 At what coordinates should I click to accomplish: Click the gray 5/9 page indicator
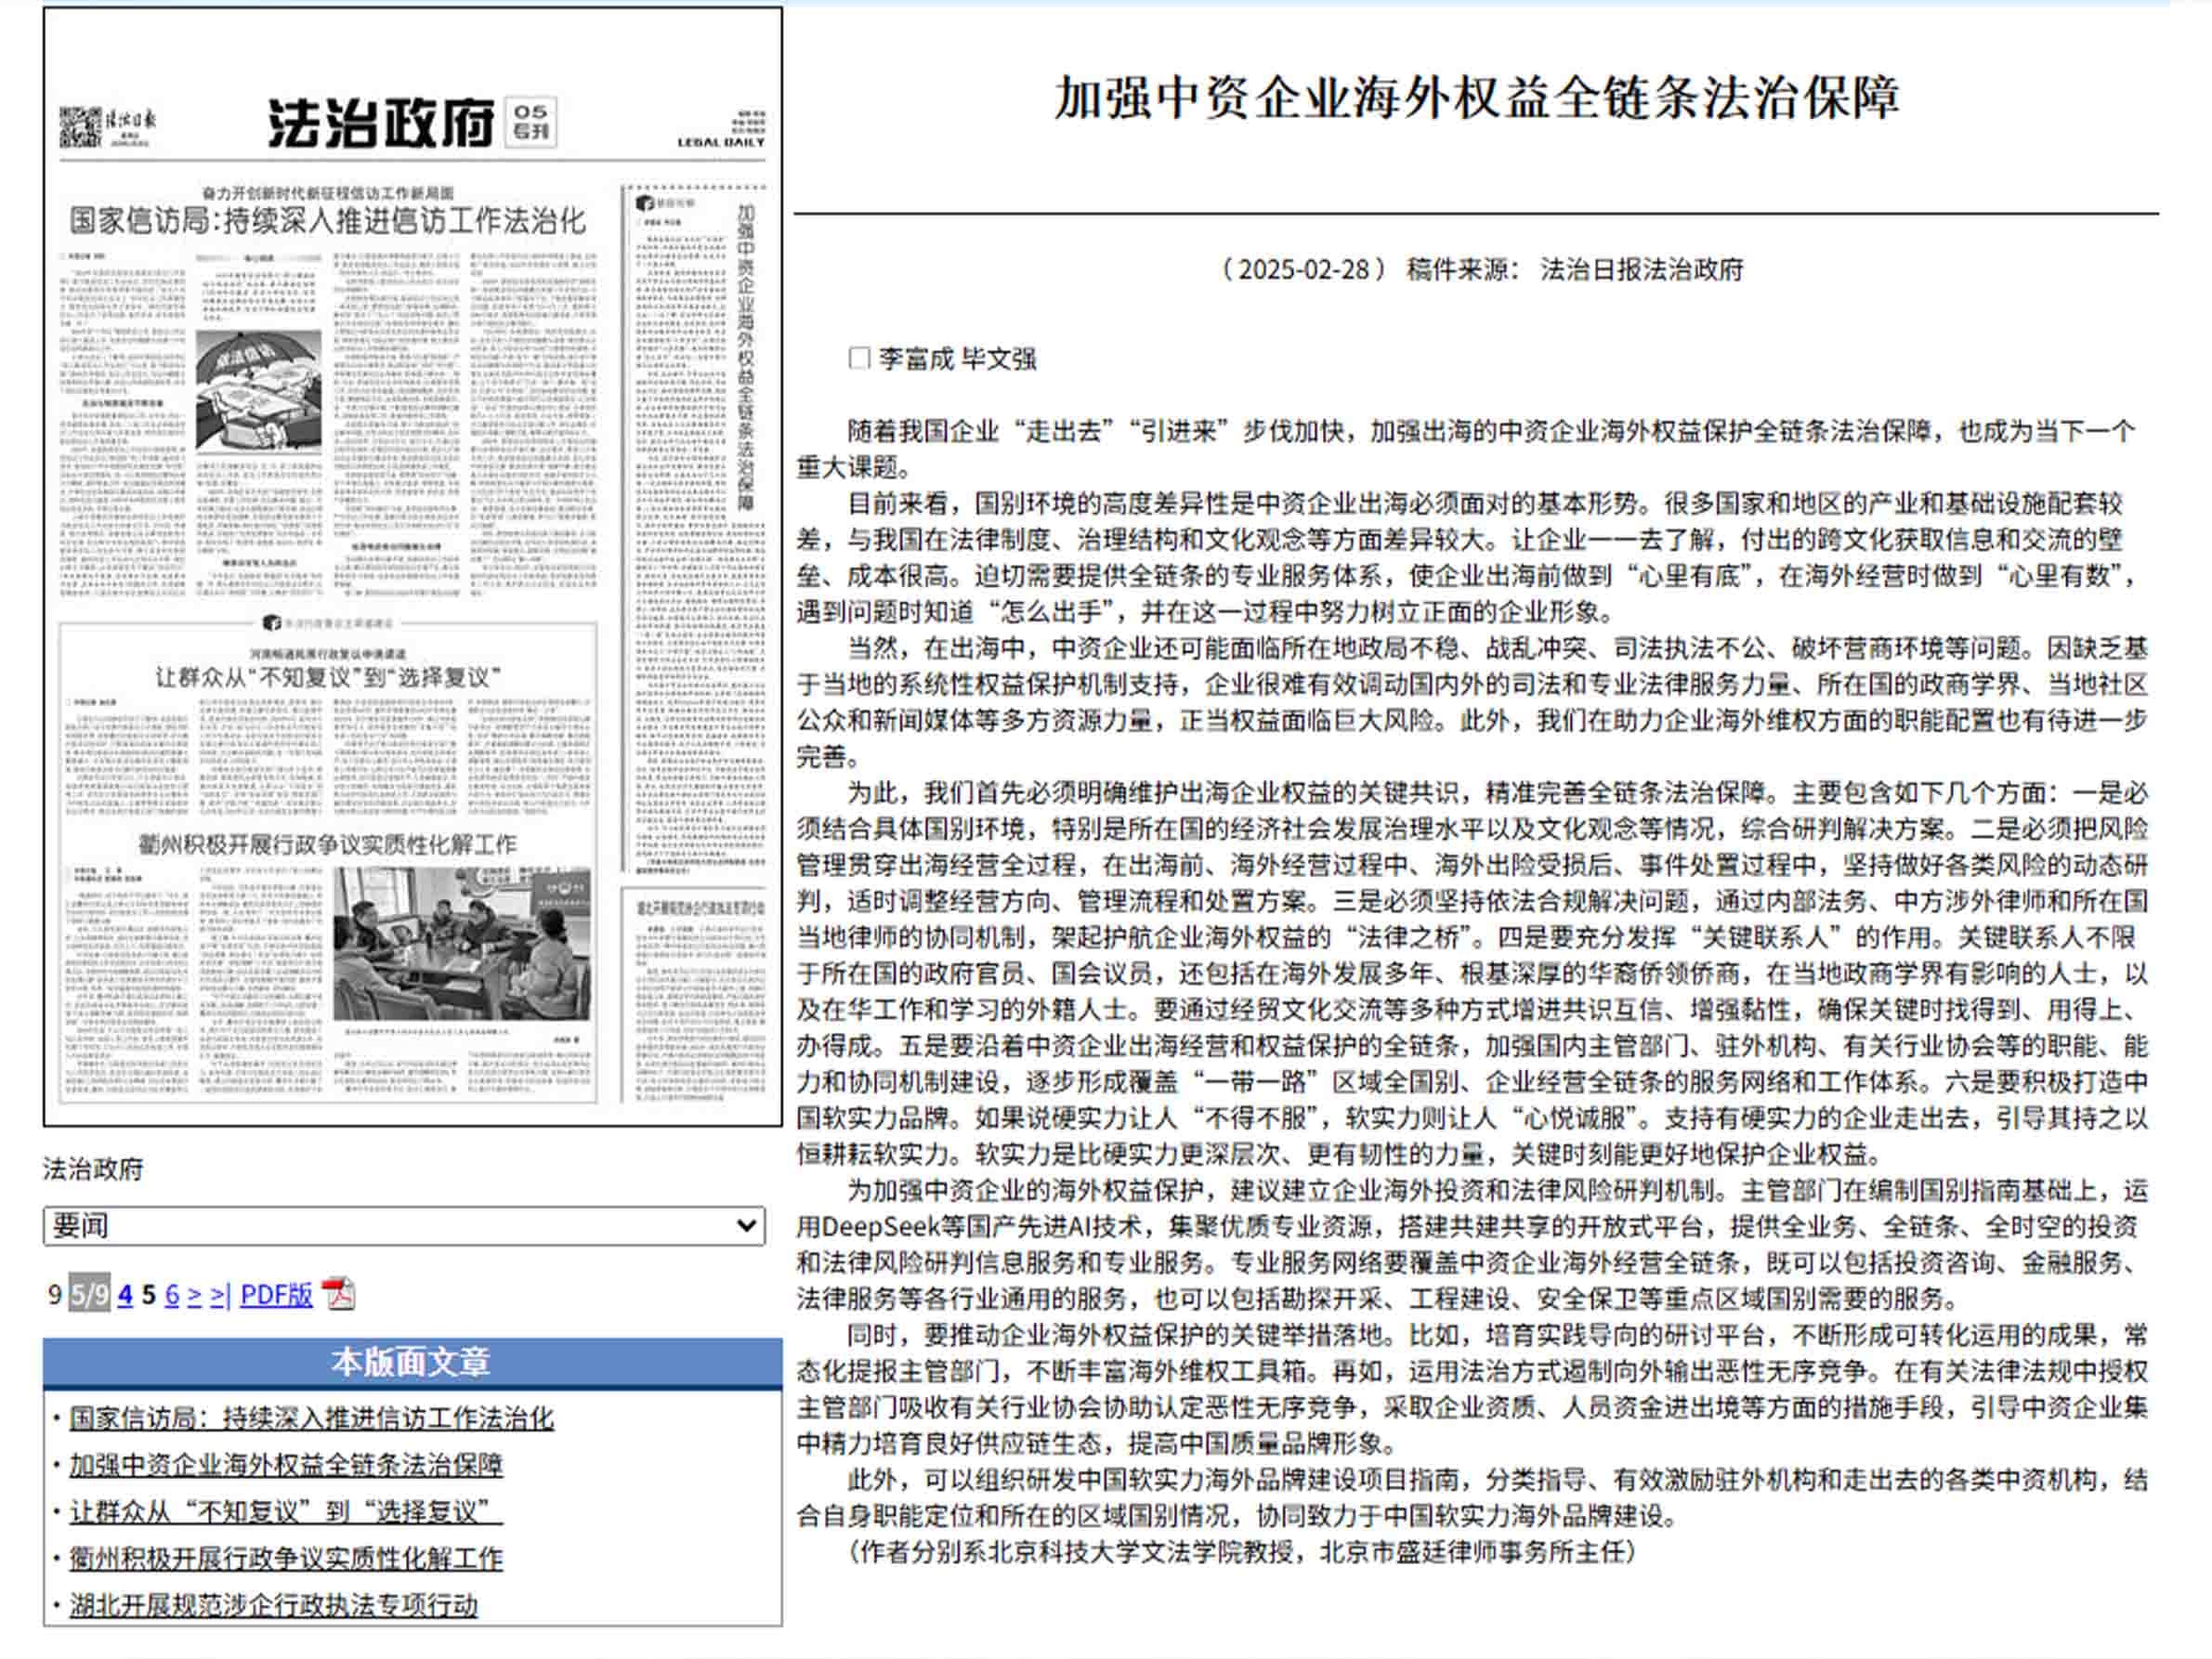[89, 1295]
